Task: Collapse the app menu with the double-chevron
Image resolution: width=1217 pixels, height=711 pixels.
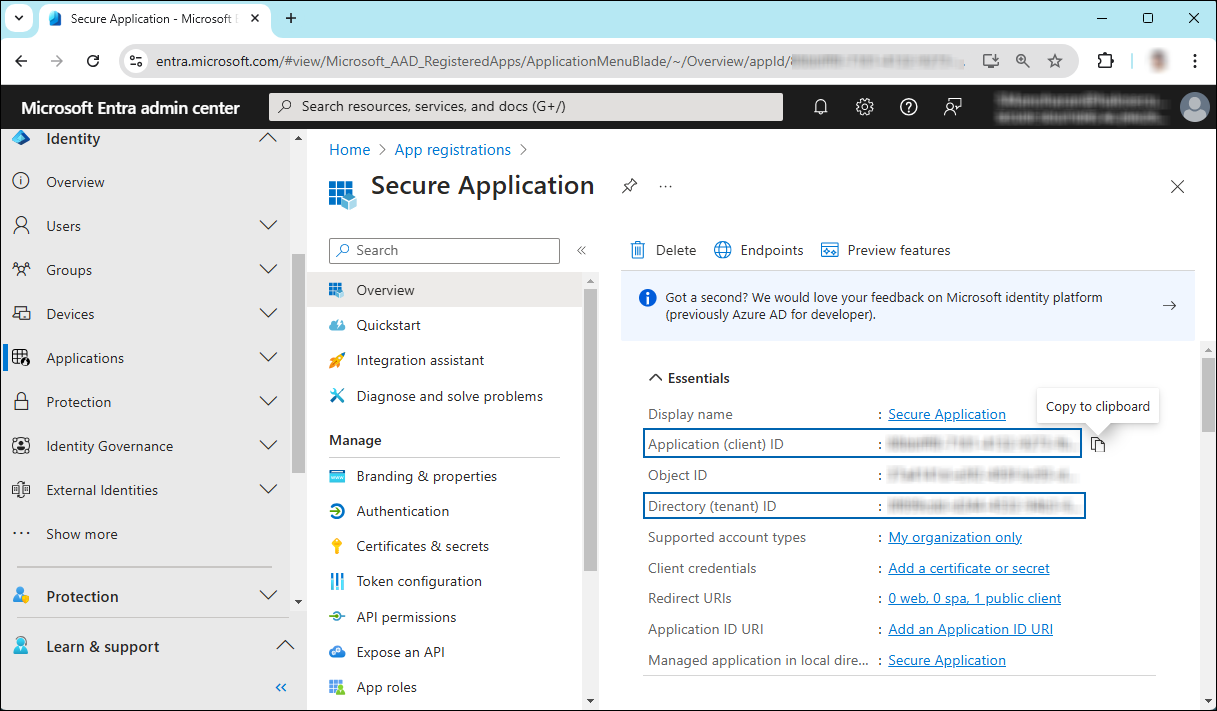Action: pos(581,251)
